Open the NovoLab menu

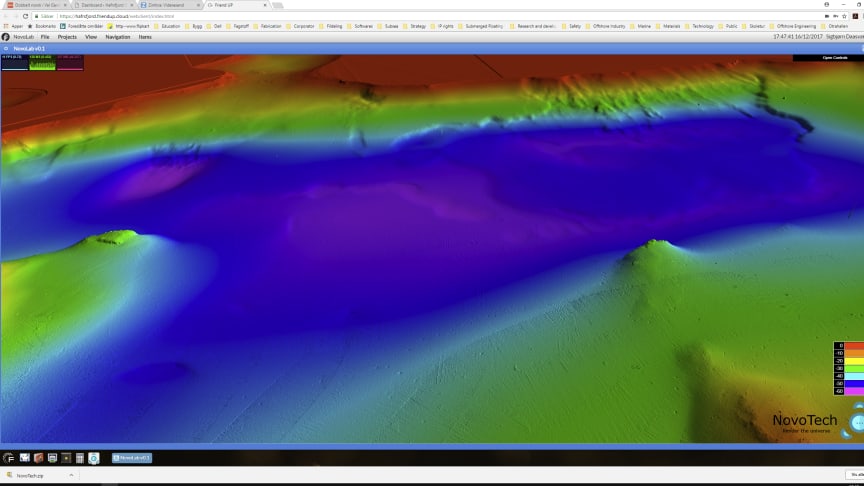click(x=23, y=37)
